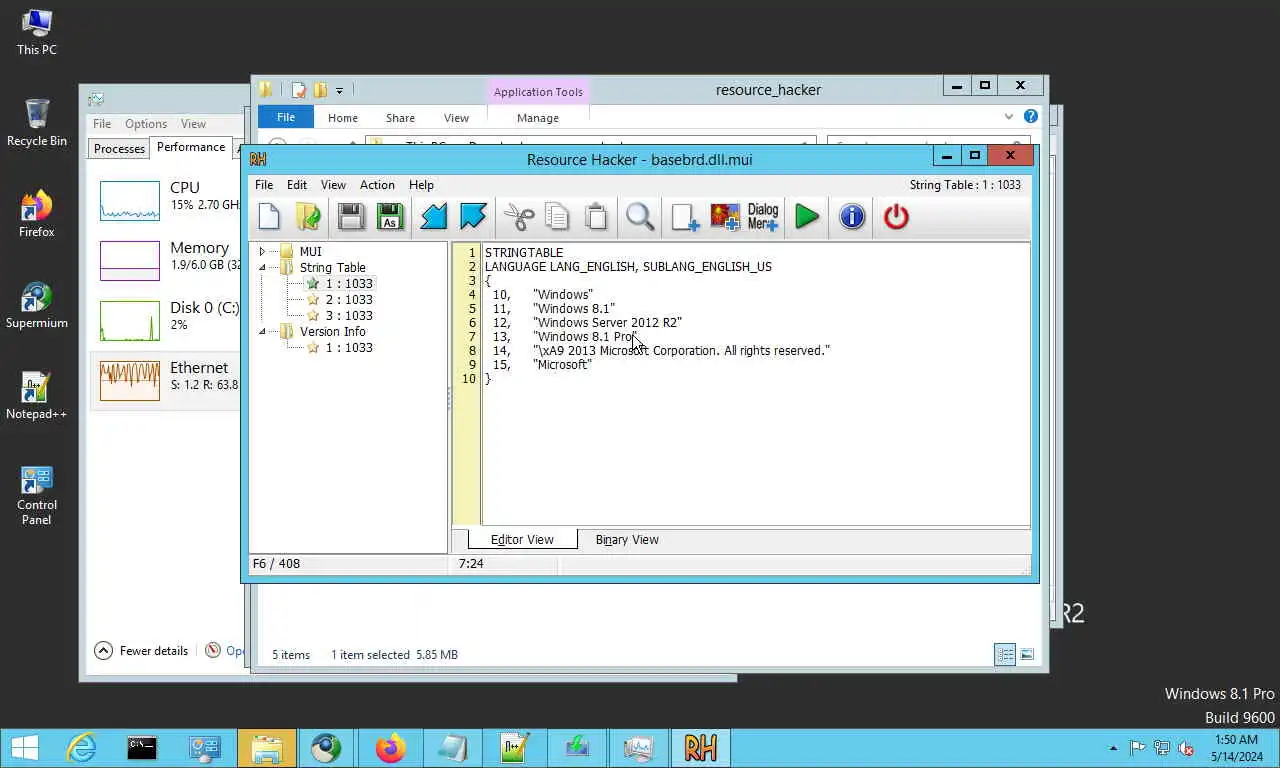Image resolution: width=1280 pixels, height=768 pixels.
Task: Open the Recycle Bin desktop icon
Action: (x=37, y=122)
